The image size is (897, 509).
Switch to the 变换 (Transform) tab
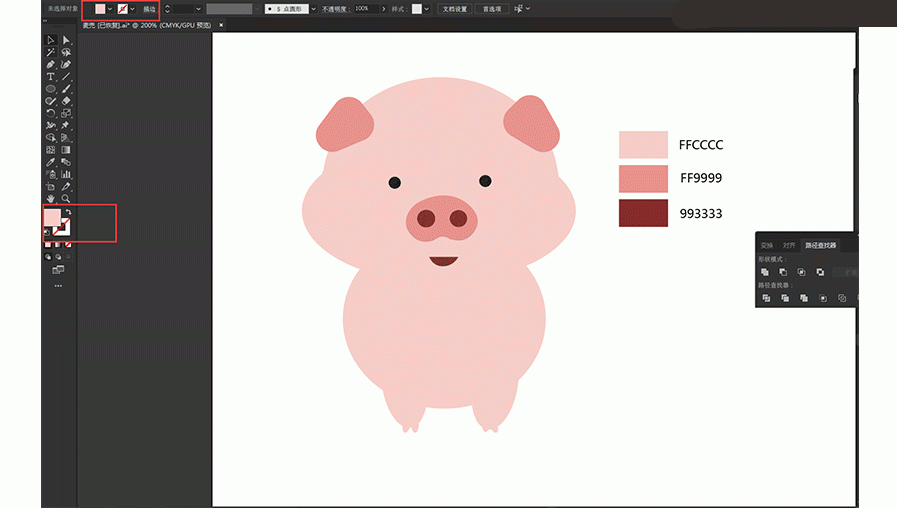click(767, 245)
